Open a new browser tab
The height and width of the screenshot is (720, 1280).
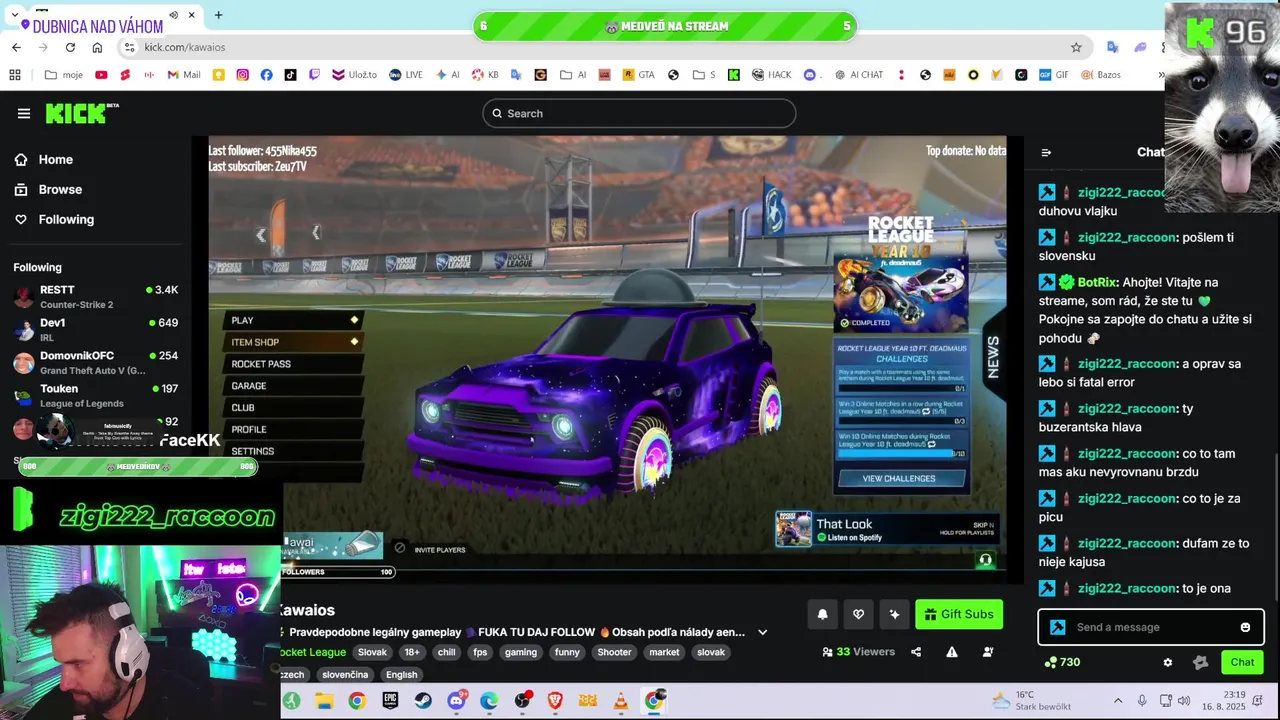coord(218,15)
